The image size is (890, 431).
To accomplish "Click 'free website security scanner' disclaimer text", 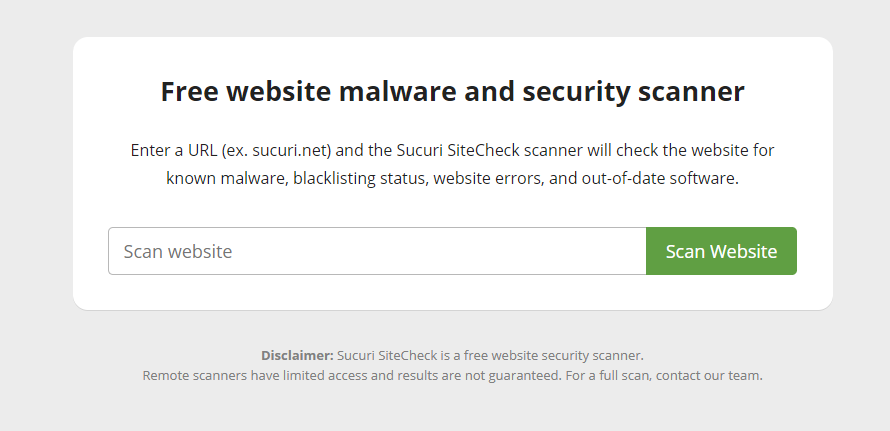I will pos(553,355).
